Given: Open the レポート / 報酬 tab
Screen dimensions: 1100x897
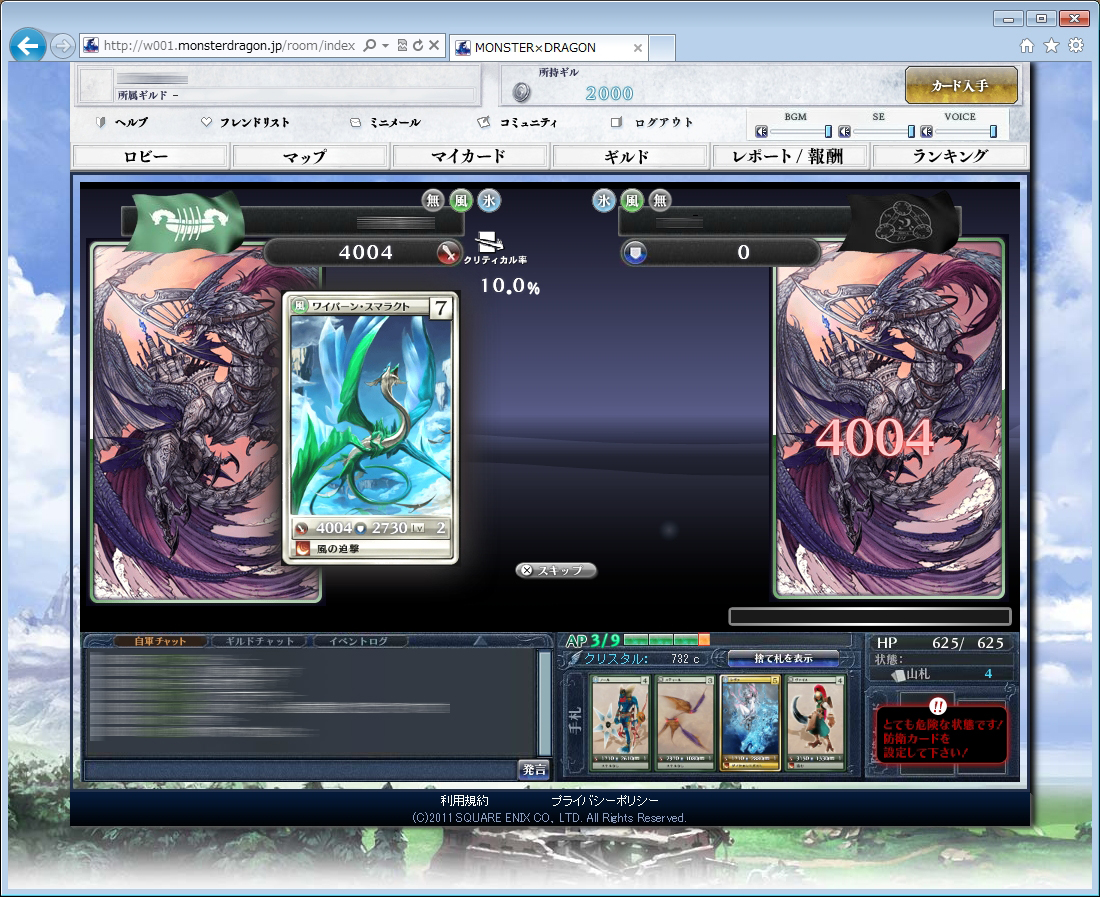Looking at the screenshot, I should 789,156.
